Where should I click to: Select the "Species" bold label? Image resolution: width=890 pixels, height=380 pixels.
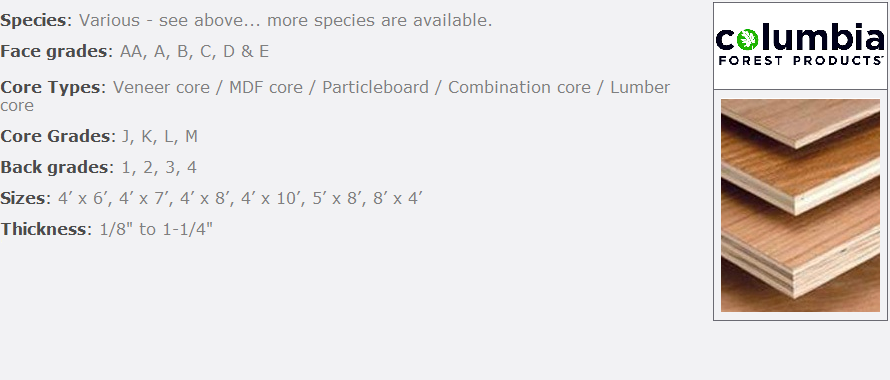pyautogui.click(x=33, y=21)
